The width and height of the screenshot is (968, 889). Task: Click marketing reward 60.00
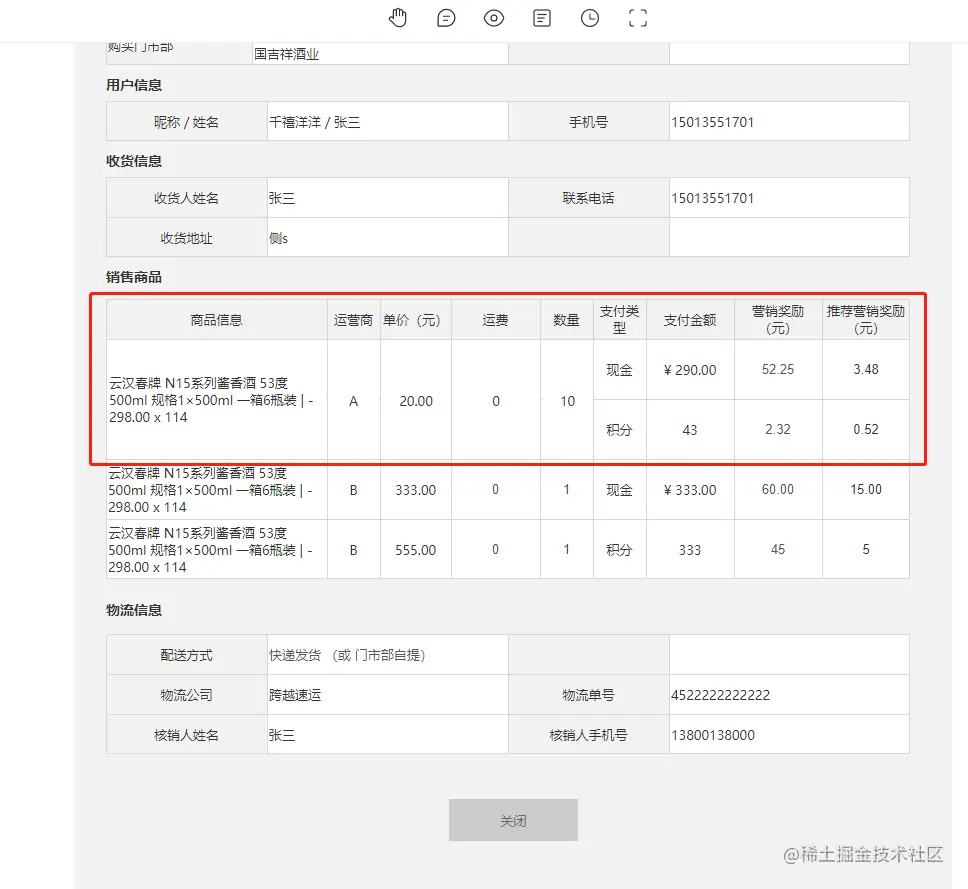click(778, 490)
